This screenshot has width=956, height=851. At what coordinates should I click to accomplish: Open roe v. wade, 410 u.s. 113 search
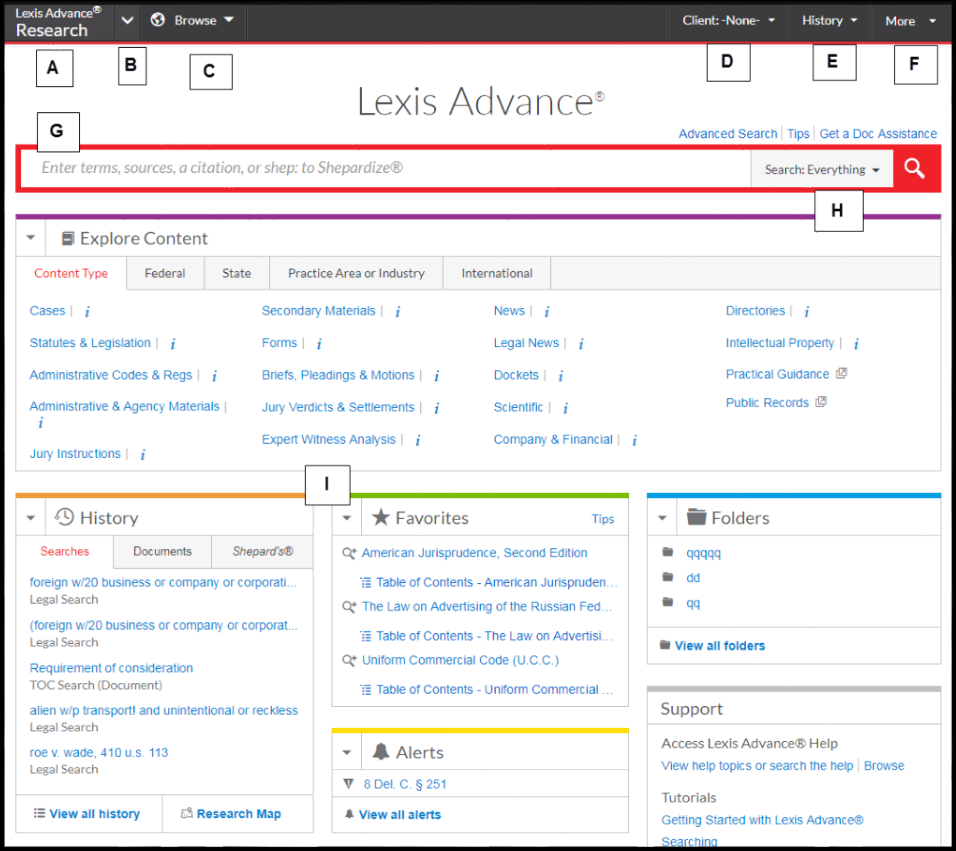click(99, 753)
